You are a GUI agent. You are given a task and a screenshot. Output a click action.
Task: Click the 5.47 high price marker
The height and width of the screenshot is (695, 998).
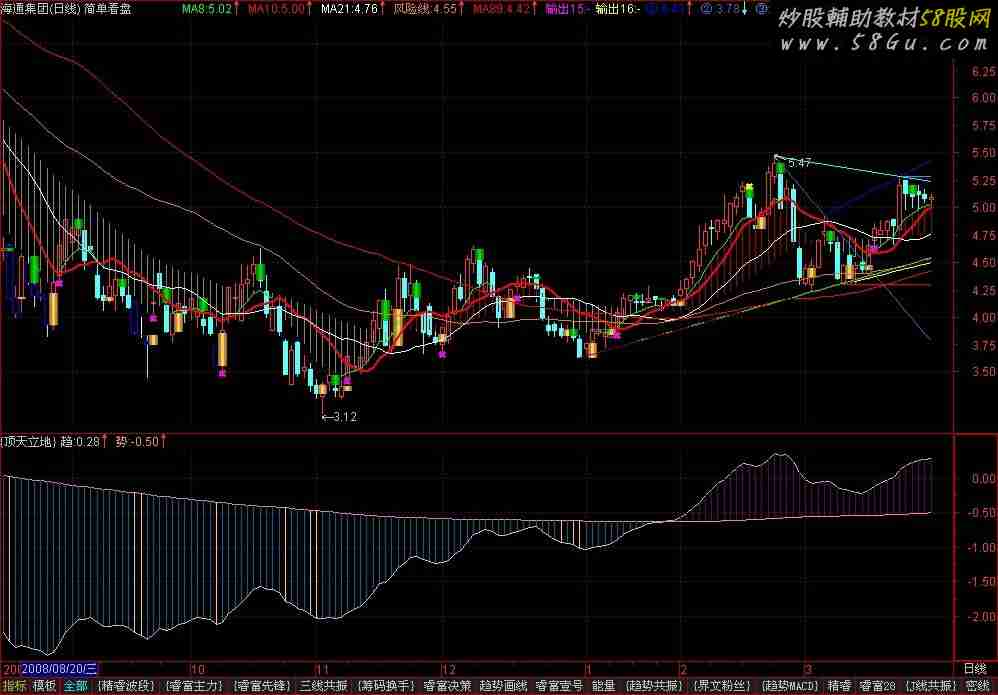pyautogui.click(x=799, y=163)
